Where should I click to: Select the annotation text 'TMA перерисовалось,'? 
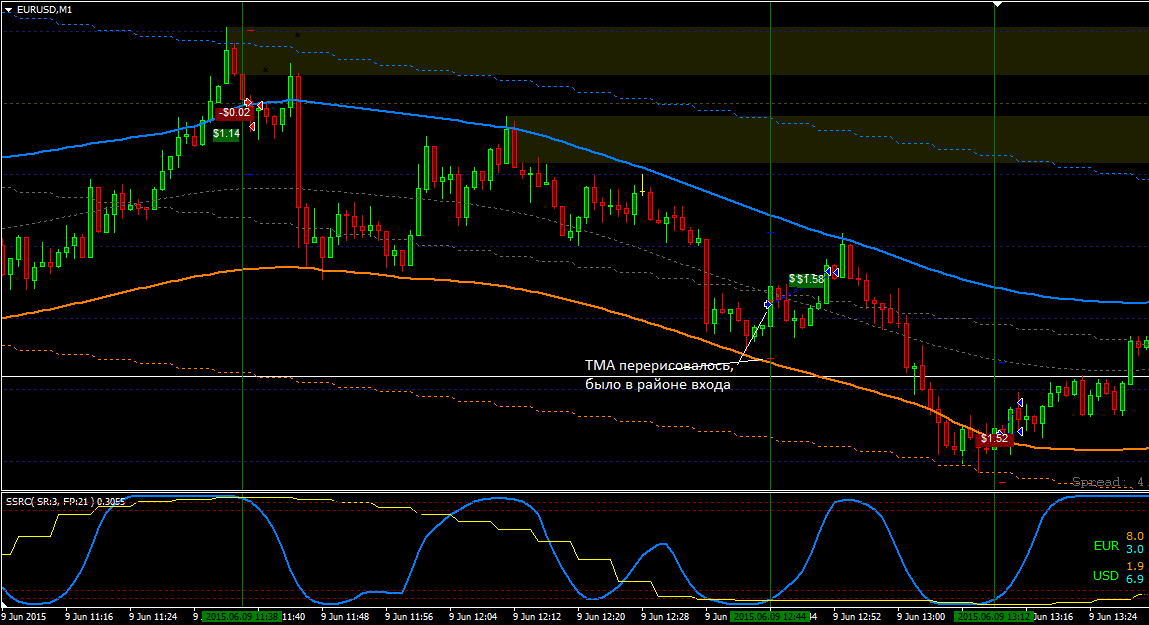tap(659, 366)
